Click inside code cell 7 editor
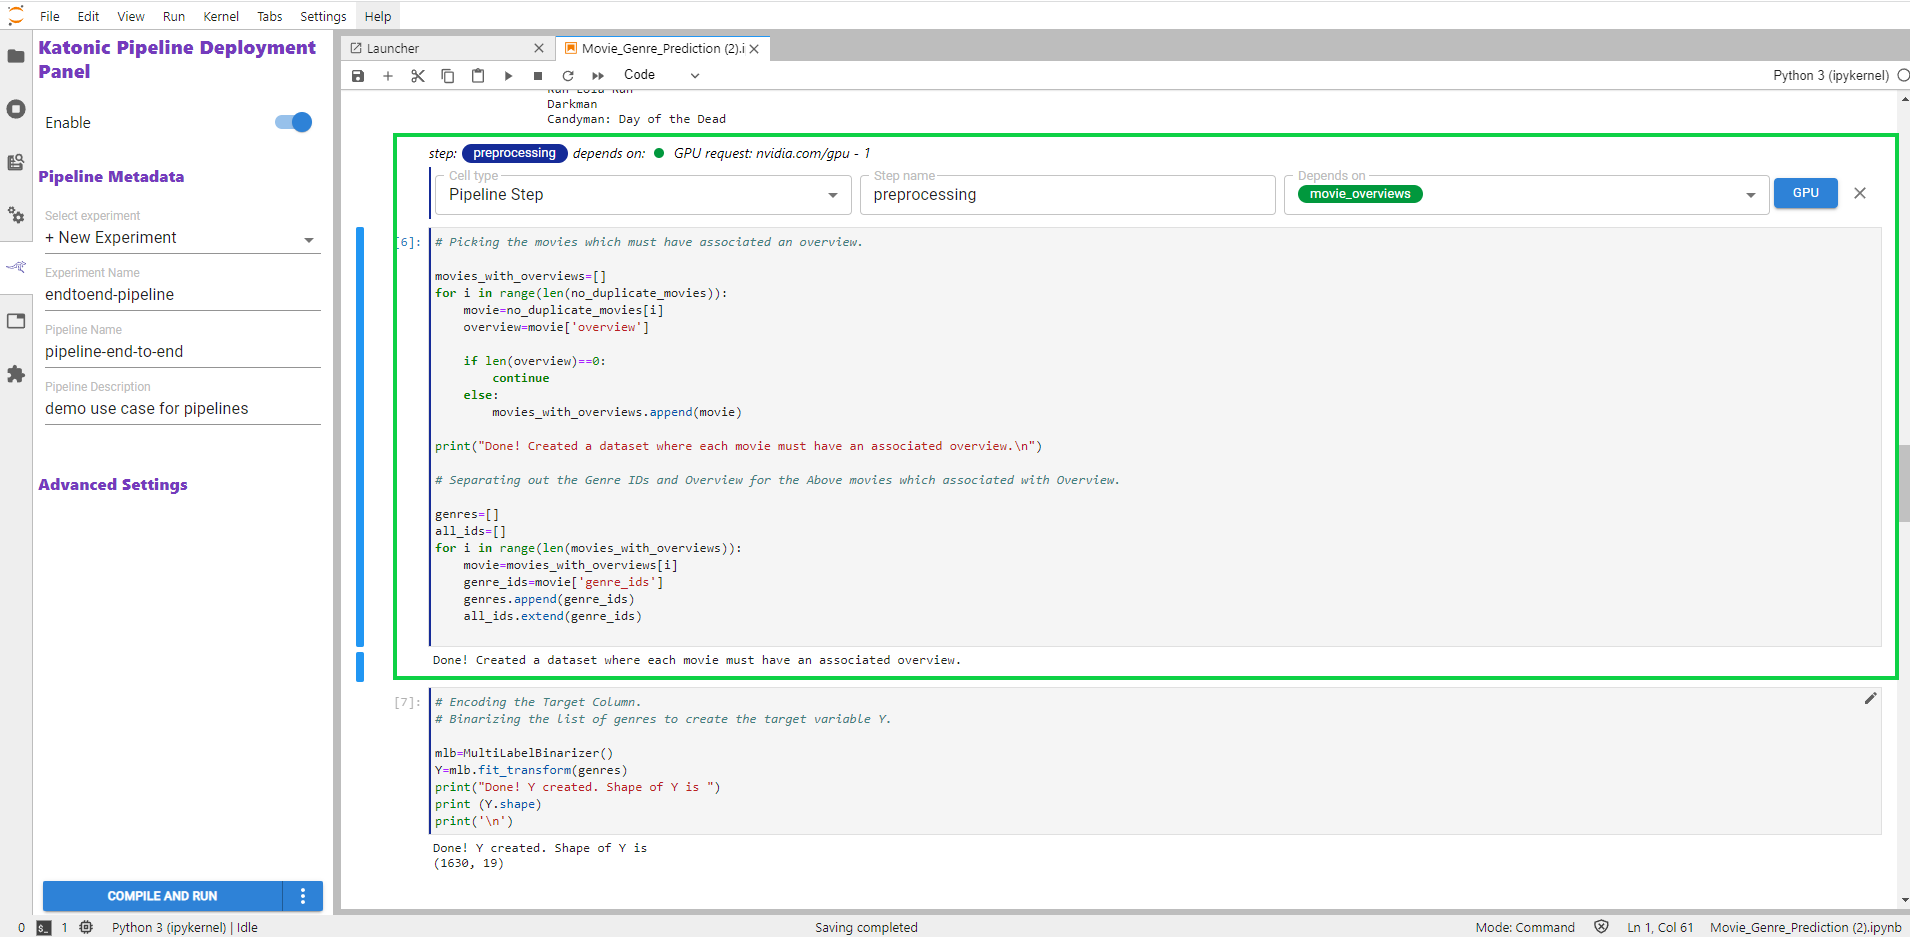Image resolution: width=1910 pixels, height=937 pixels. 1155,761
